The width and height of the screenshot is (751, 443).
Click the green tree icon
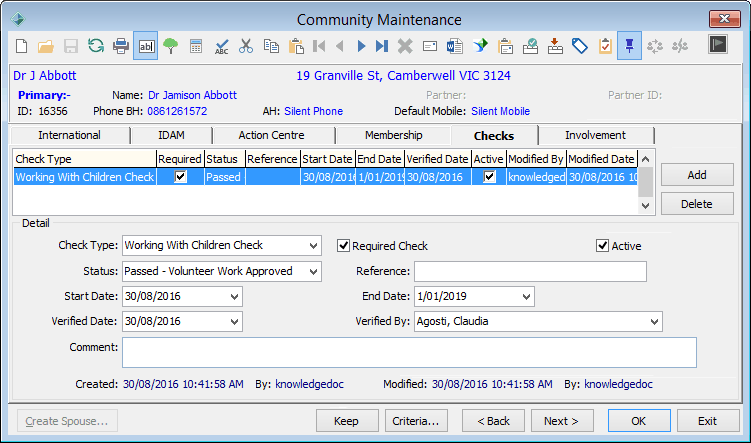coord(171,46)
